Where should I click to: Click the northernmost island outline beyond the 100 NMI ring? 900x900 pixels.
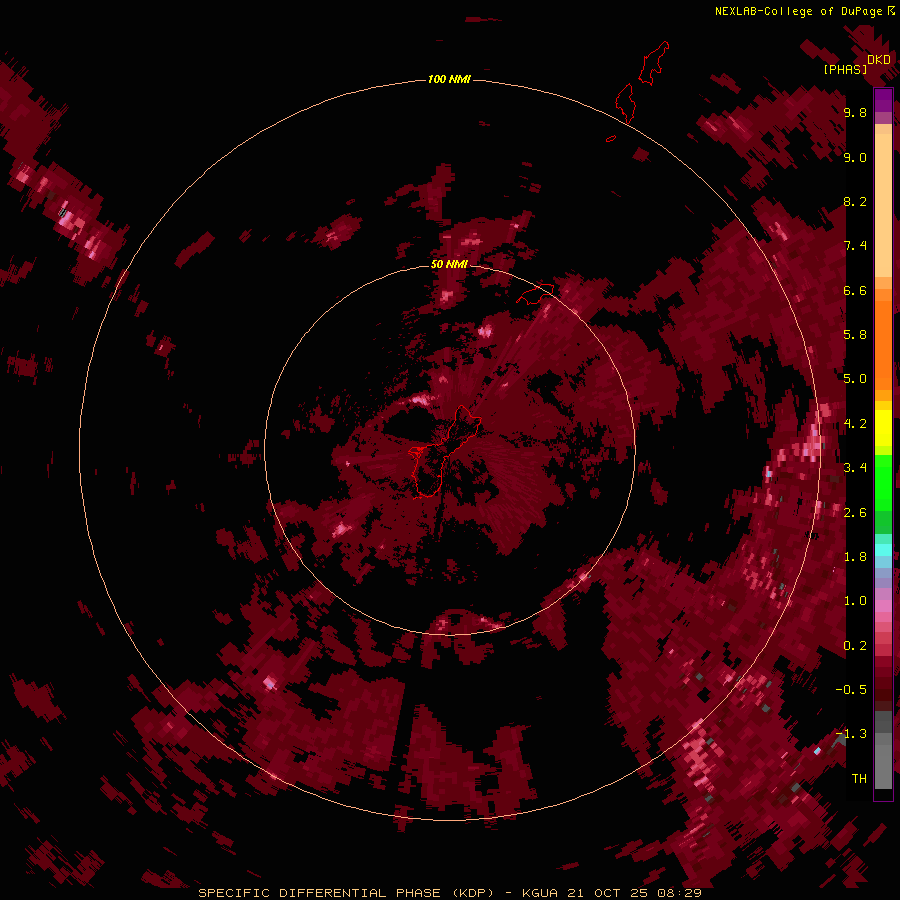(654, 63)
